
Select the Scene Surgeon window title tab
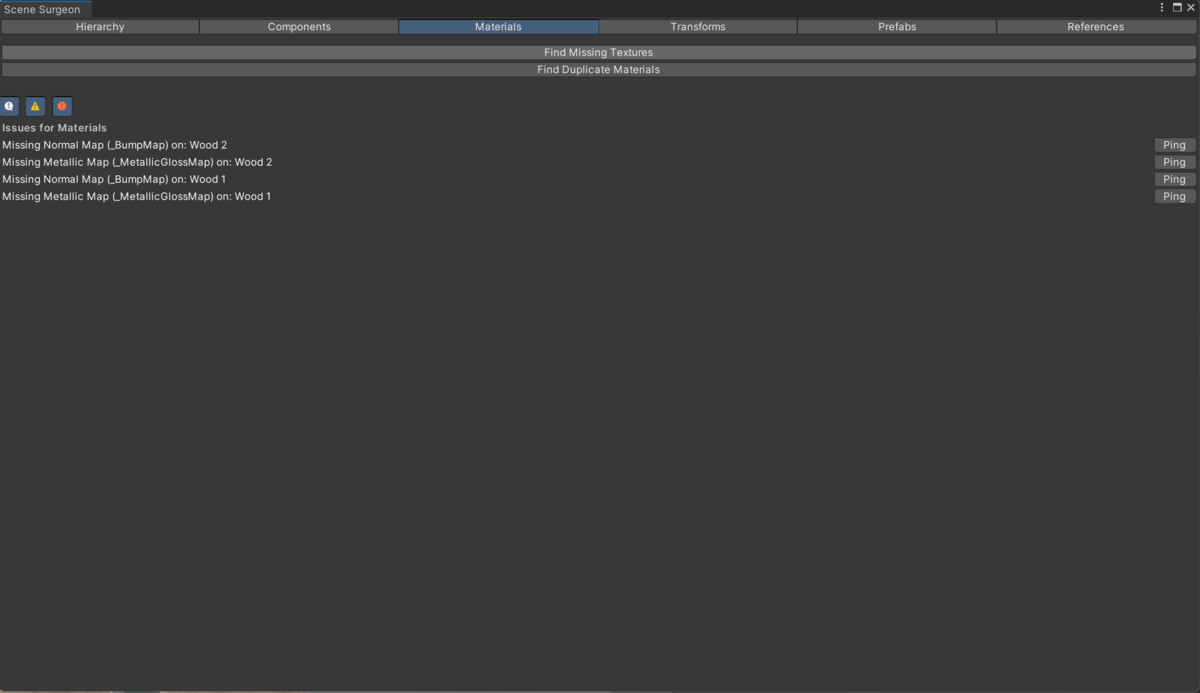(46, 9)
